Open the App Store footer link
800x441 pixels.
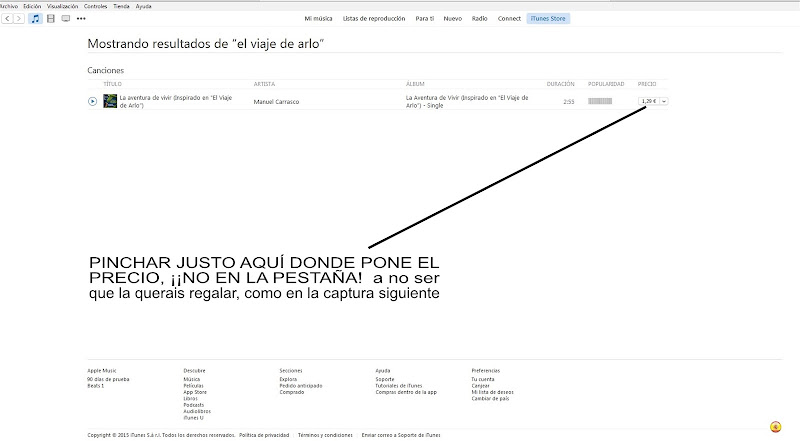[x=195, y=393]
